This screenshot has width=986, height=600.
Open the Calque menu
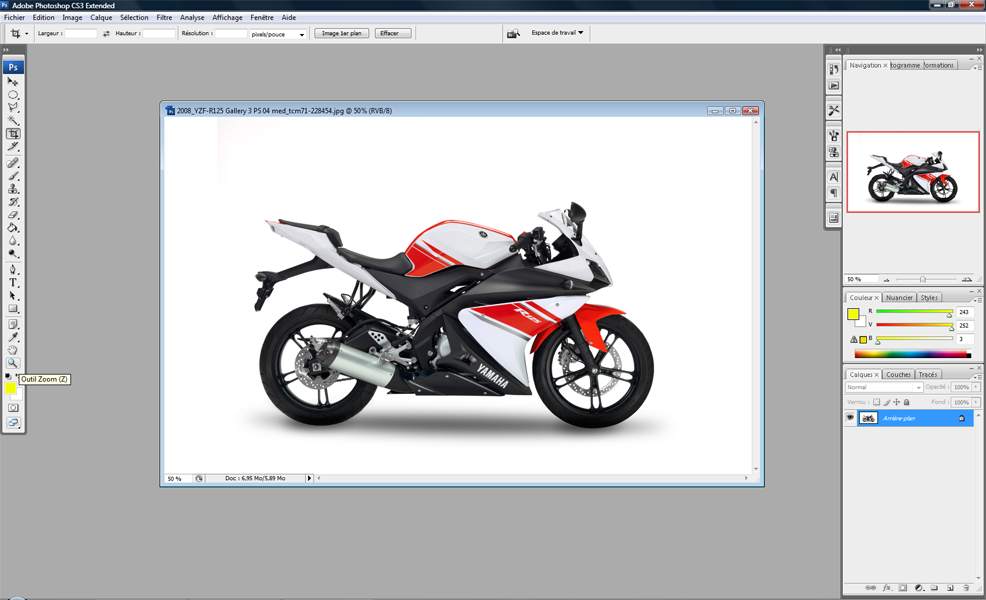tap(101, 18)
